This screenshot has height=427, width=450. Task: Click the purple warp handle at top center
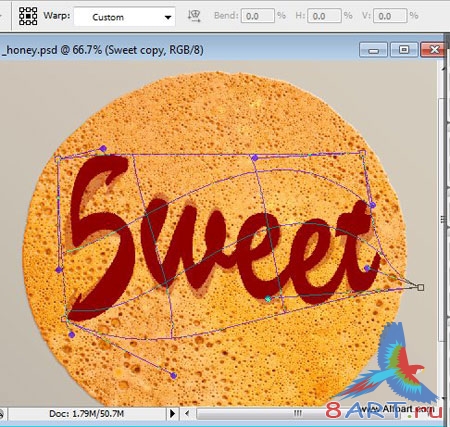tap(255, 158)
